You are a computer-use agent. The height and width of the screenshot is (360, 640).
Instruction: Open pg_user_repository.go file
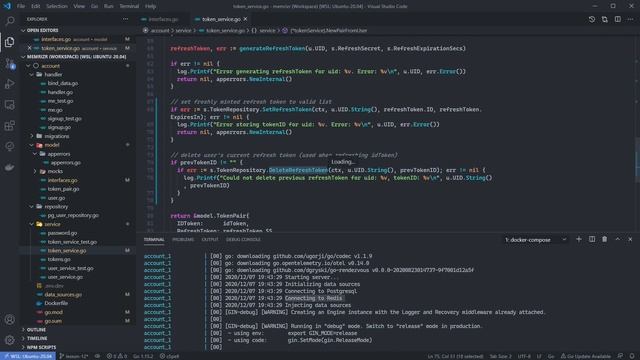73,216
